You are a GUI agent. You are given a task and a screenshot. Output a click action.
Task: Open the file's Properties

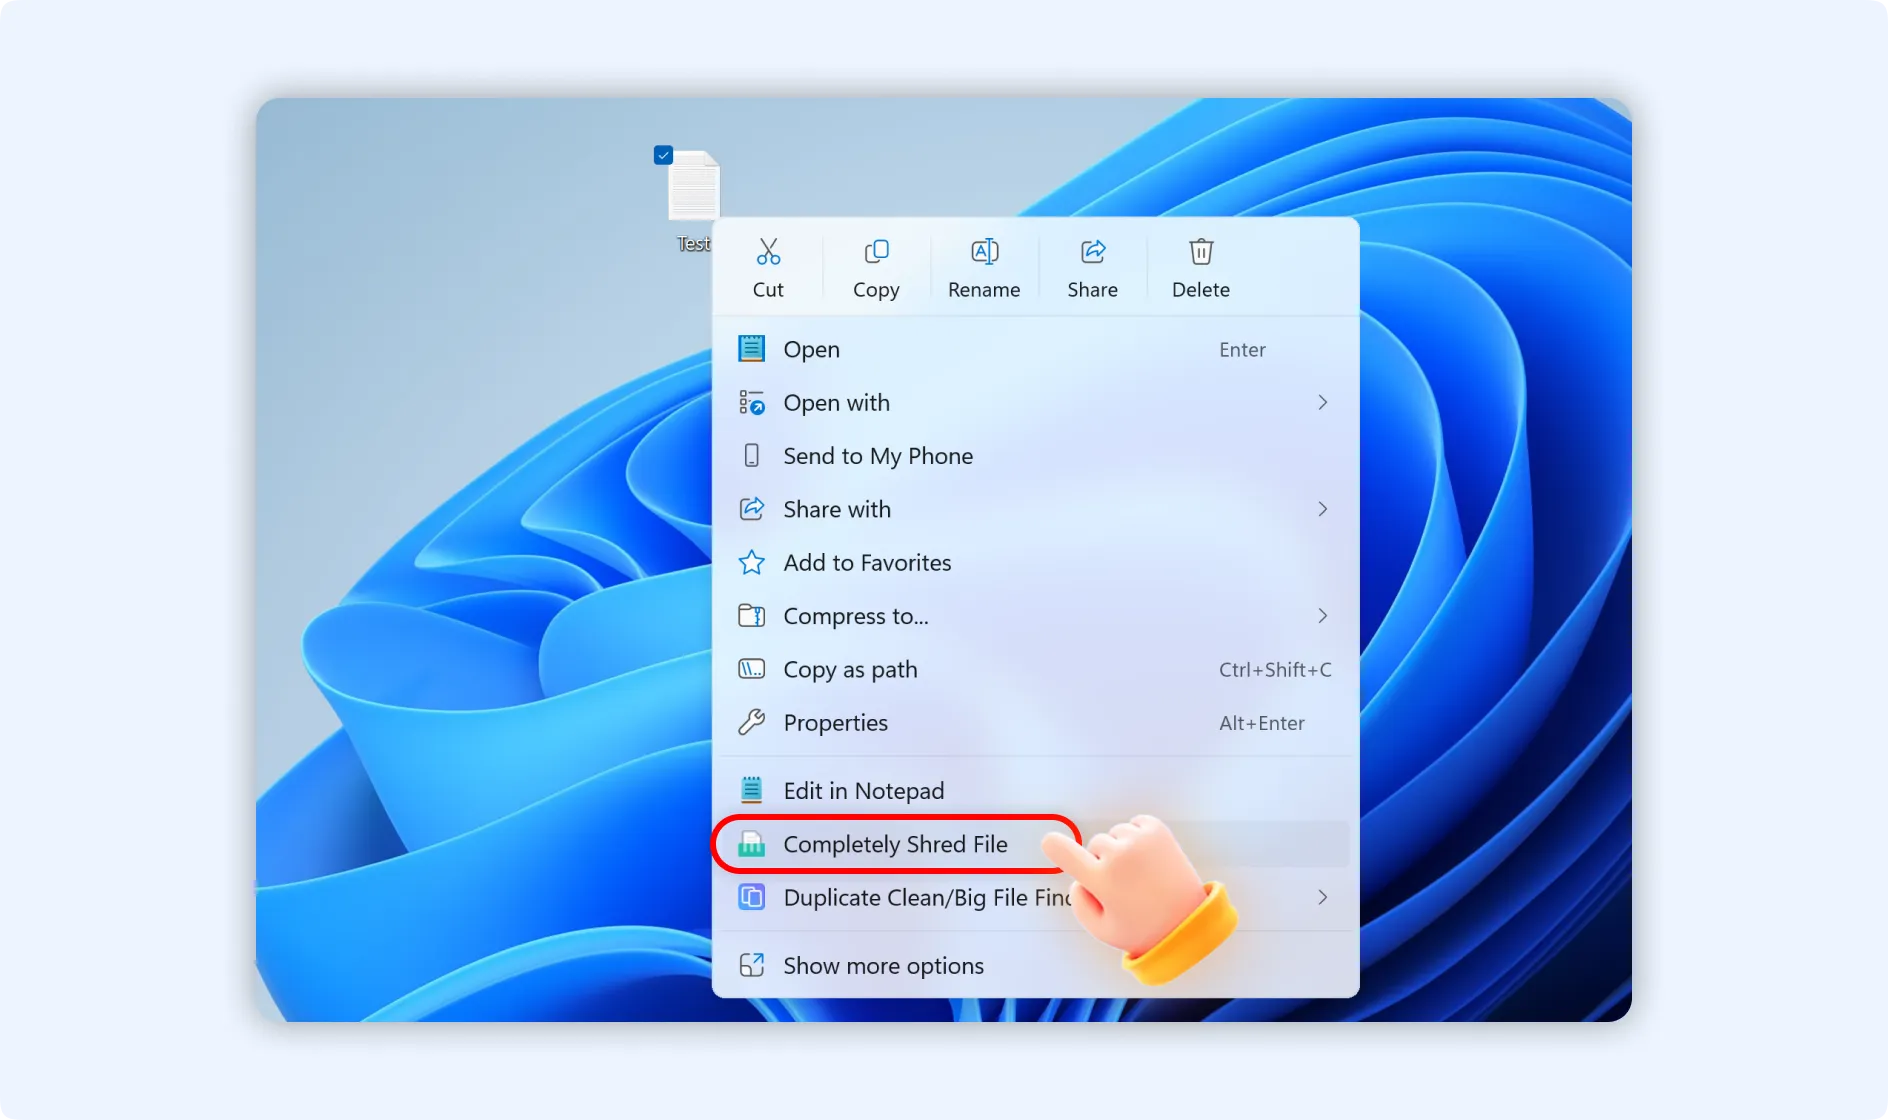click(835, 723)
